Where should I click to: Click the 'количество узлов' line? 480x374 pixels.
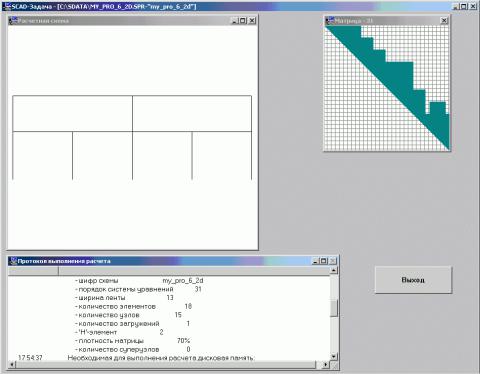point(128,315)
